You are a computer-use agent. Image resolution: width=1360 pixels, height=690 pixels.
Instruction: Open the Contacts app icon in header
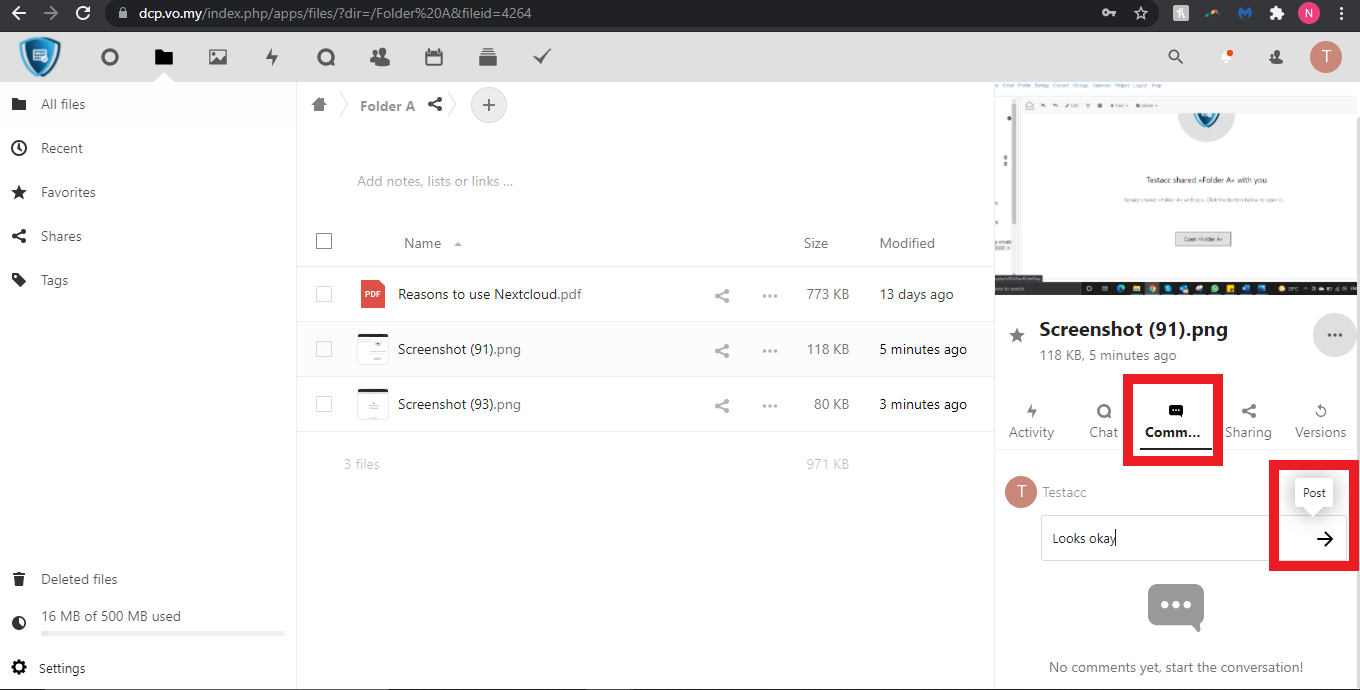click(x=380, y=58)
